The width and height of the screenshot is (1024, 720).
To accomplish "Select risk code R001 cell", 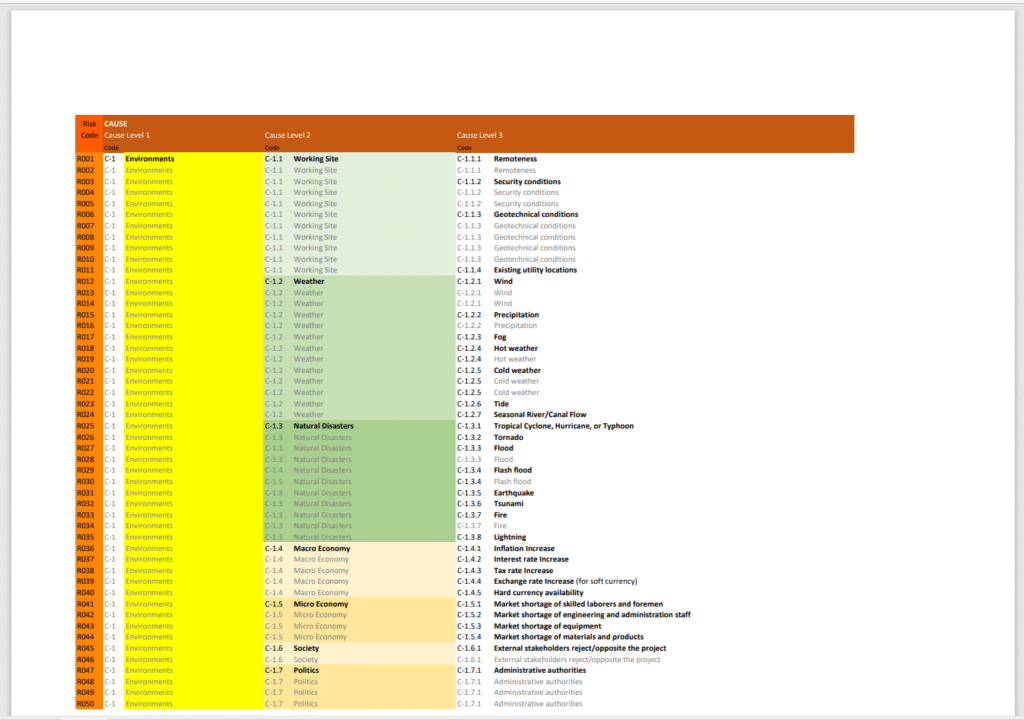I will [86, 159].
